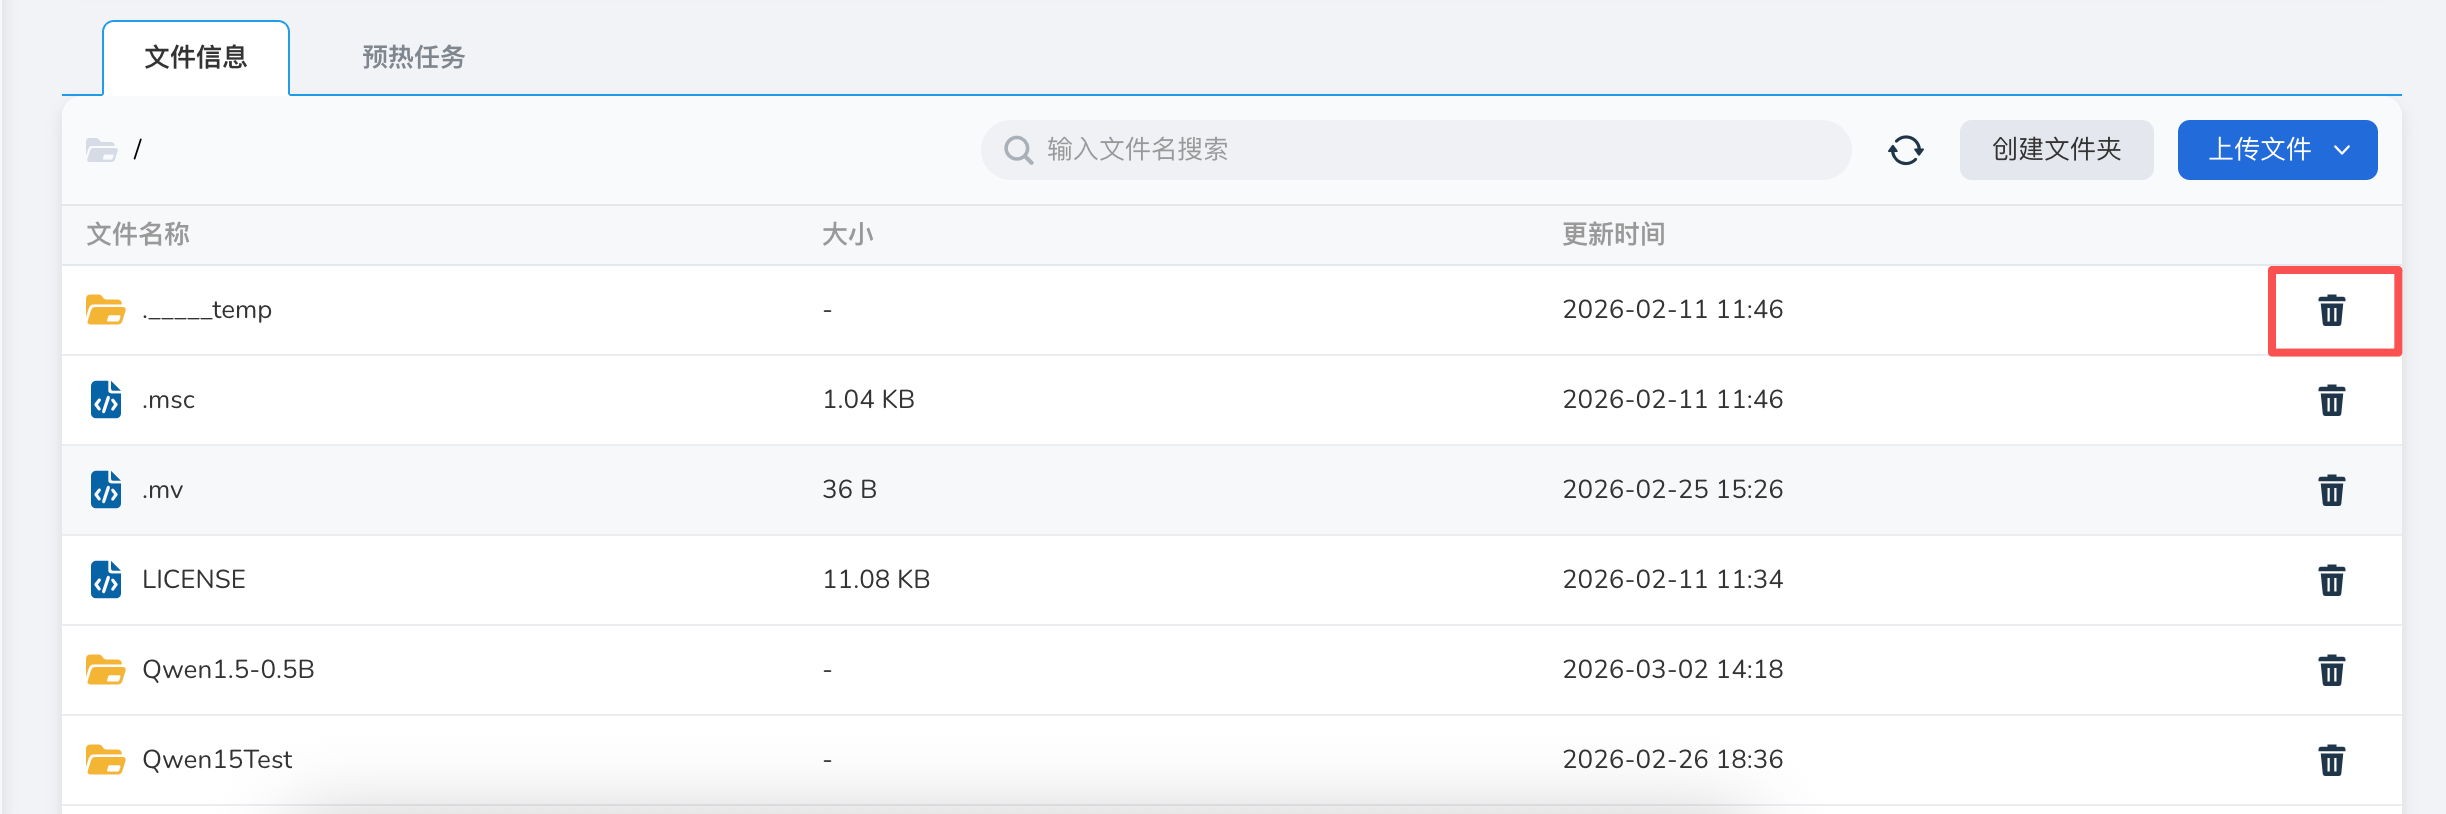This screenshot has height=814, width=2446.
Task: Delete LICENSE file via trash icon
Action: [x=2331, y=580]
